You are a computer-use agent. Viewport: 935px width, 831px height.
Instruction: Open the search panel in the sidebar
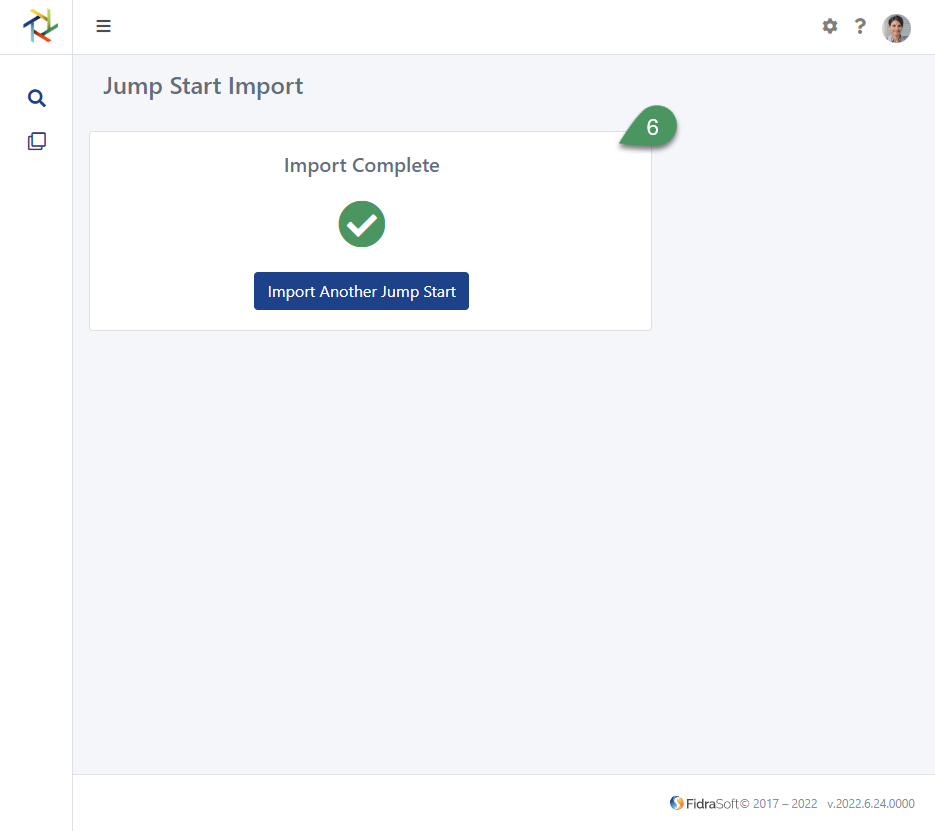pyautogui.click(x=36, y=98)
